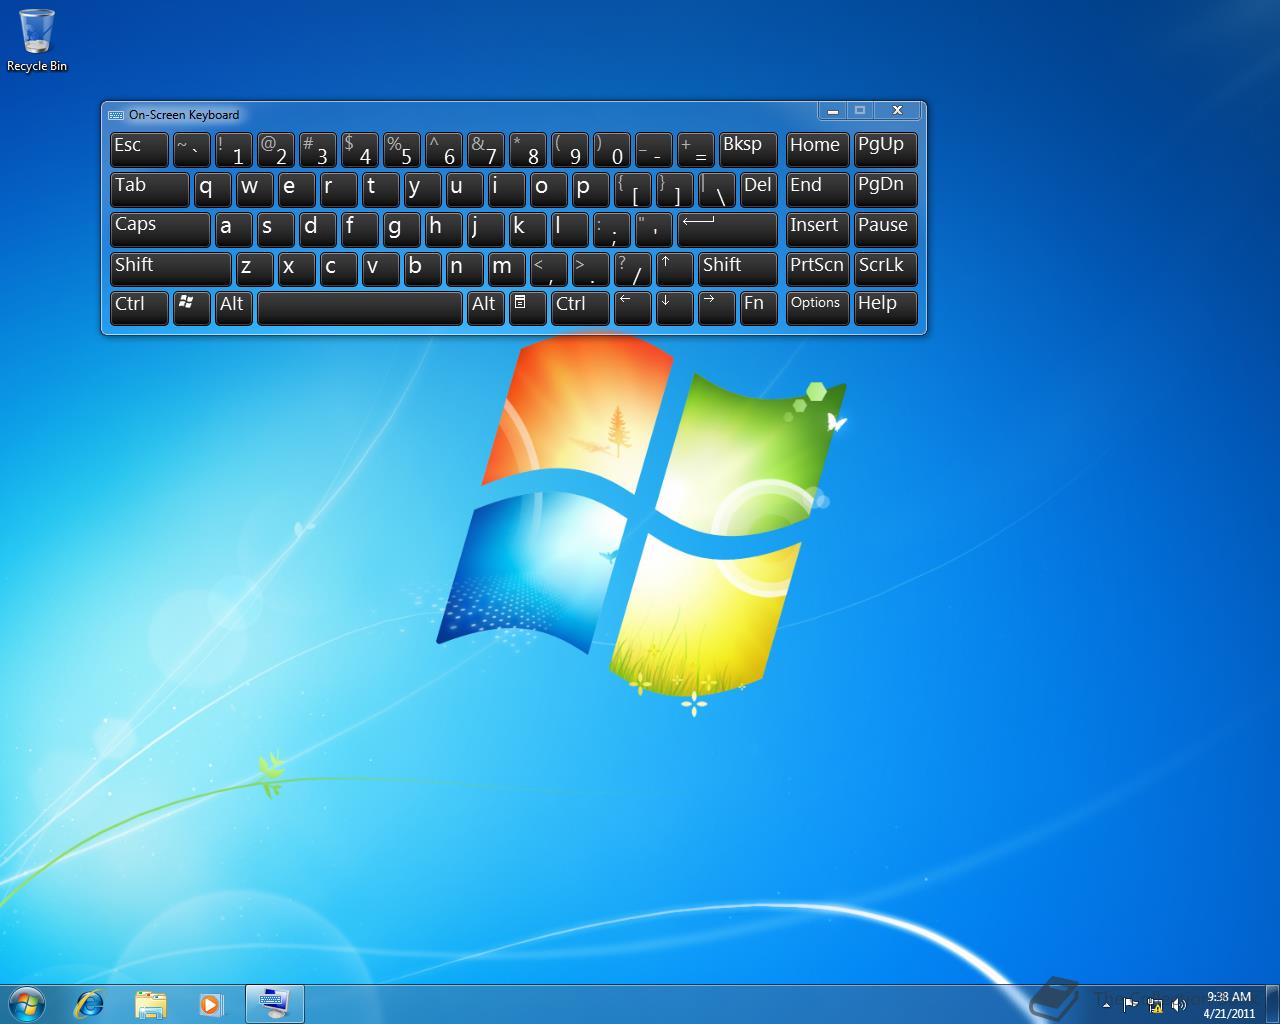Open the volume speaker tray icon

point(1179,1005)
